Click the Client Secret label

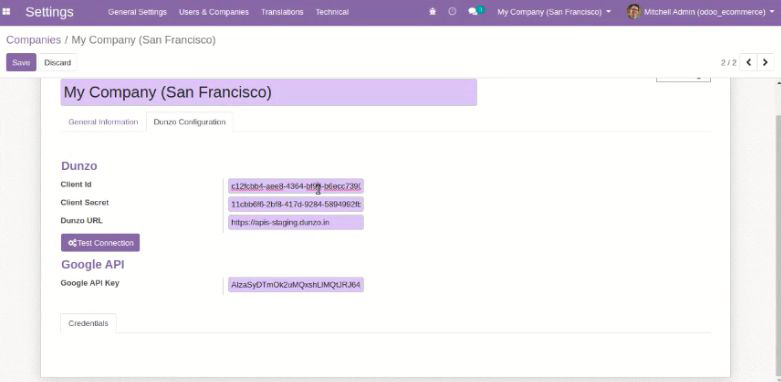click(x=85, y=203)
